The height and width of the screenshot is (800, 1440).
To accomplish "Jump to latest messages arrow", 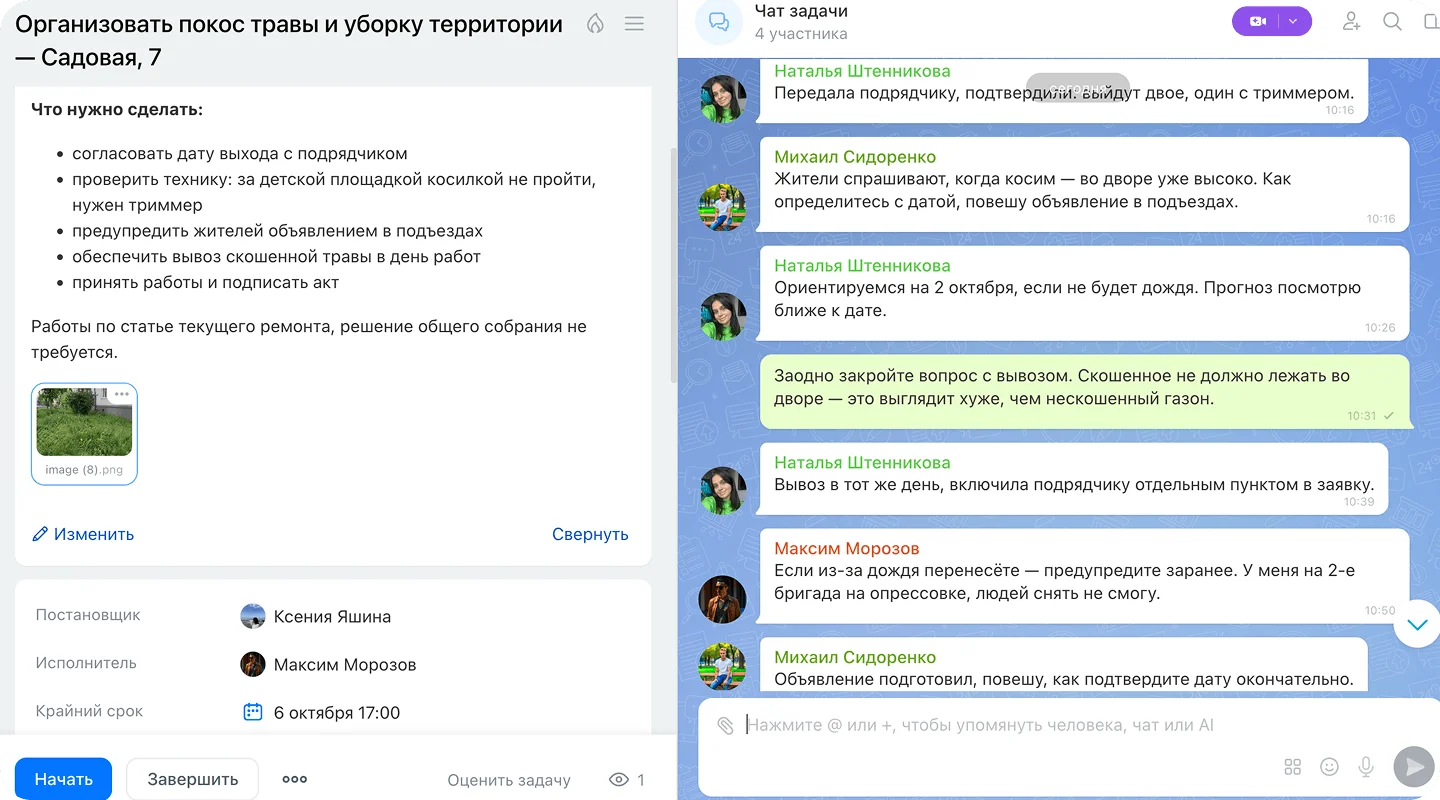I will tap(1417, 624).
